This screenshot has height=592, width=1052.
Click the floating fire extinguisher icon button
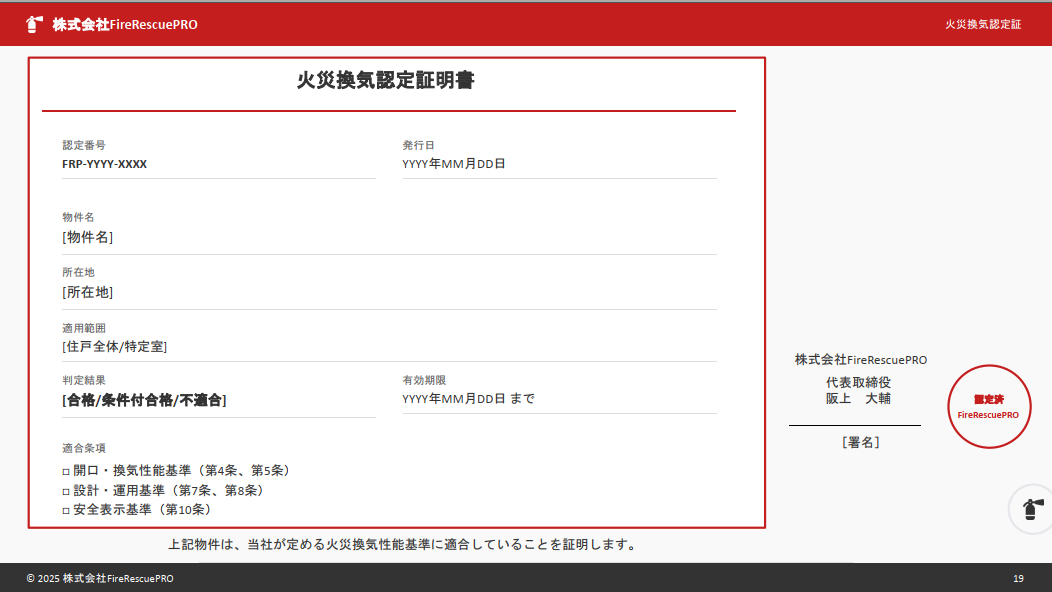(x=1032, y=508)
